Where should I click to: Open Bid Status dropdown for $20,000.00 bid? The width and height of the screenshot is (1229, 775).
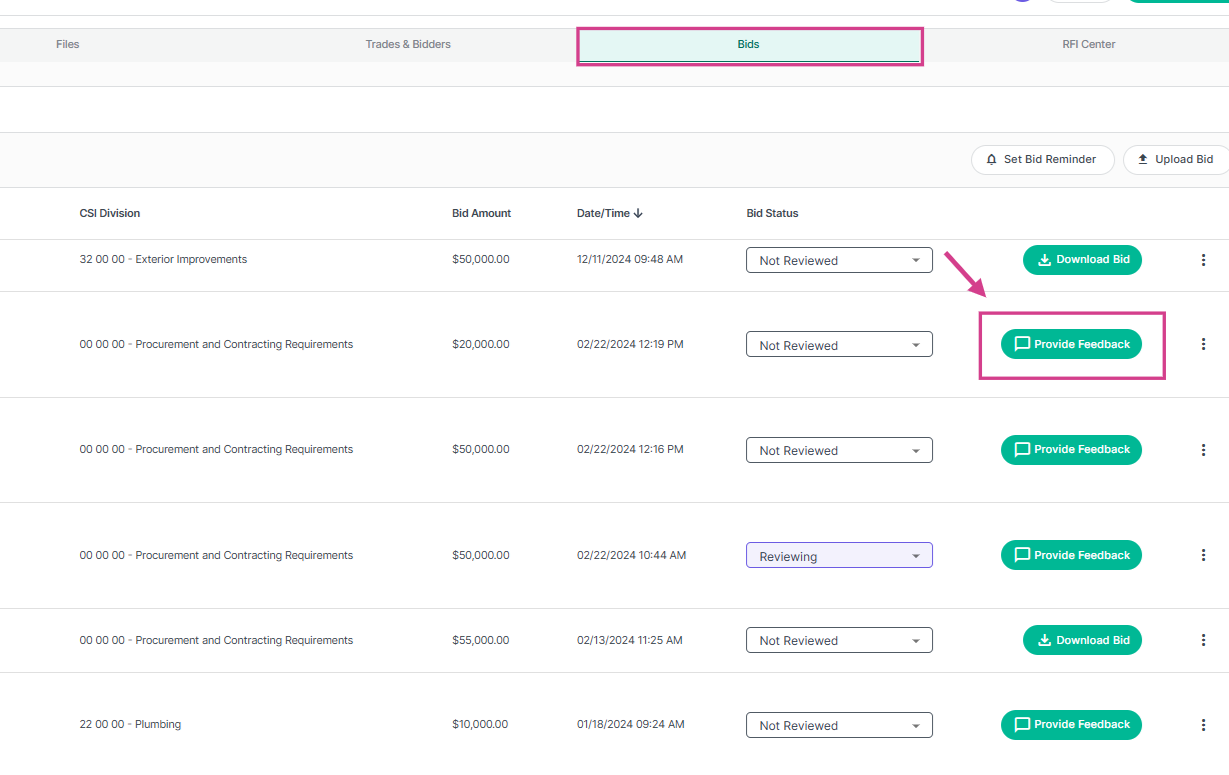tap(839, 345)
